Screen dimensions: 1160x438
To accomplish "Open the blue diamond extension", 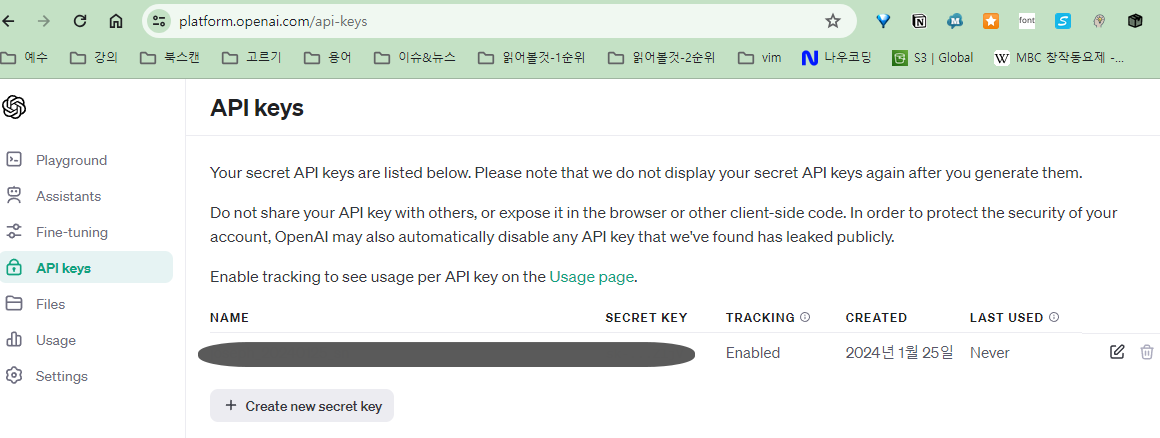I will click(x=883, y=21).
